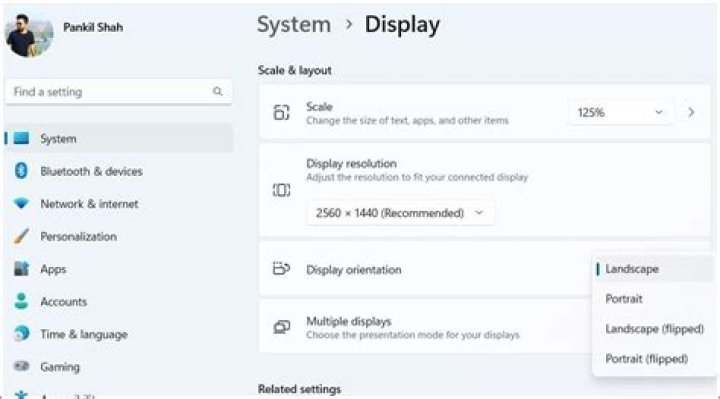The image size is (720, 399).
Task: Click 'Change the size of text, apps' description
Action: 407,120
